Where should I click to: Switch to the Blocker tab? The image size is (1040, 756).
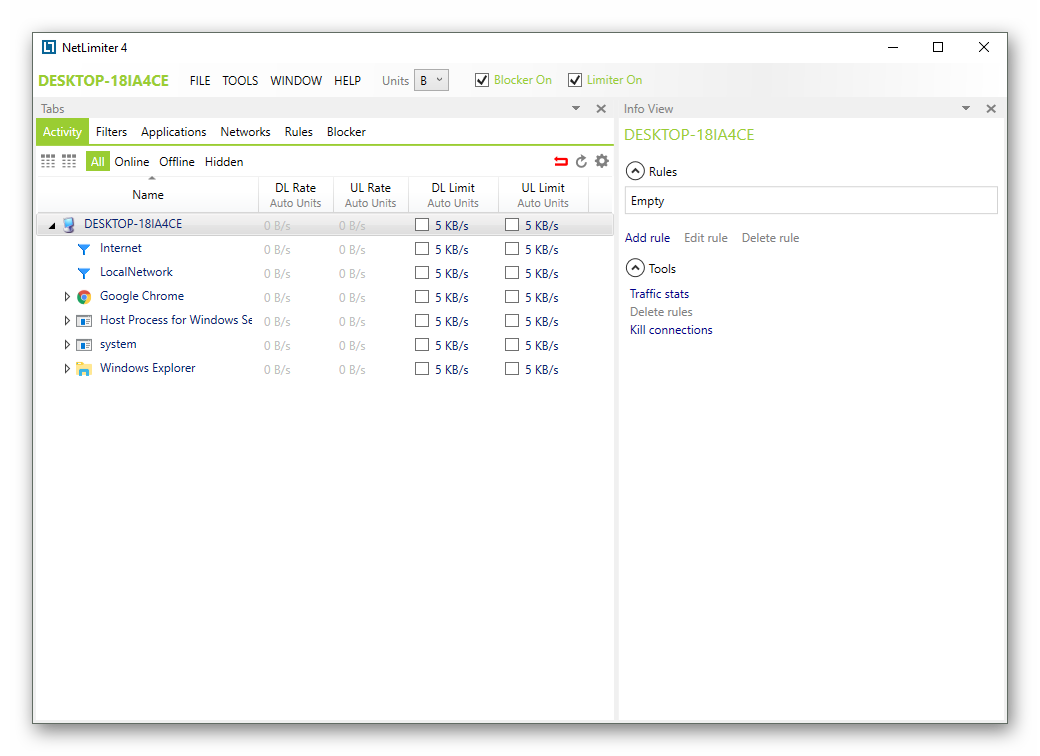[x=346, y=132]
